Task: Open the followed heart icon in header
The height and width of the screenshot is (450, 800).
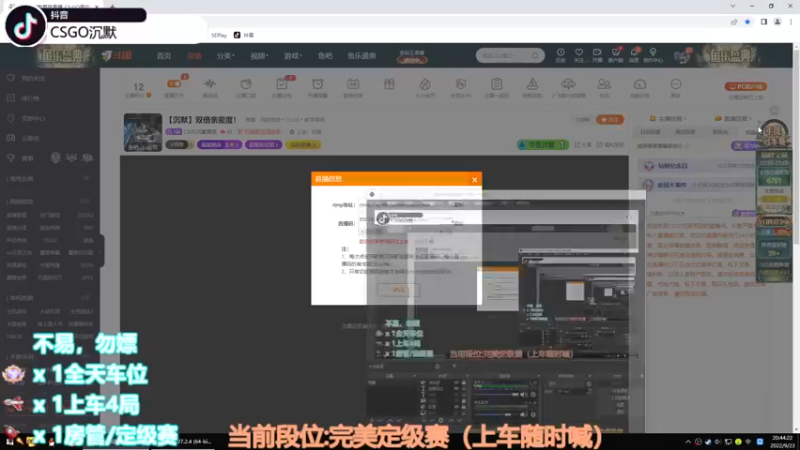Action: [579, 52]
